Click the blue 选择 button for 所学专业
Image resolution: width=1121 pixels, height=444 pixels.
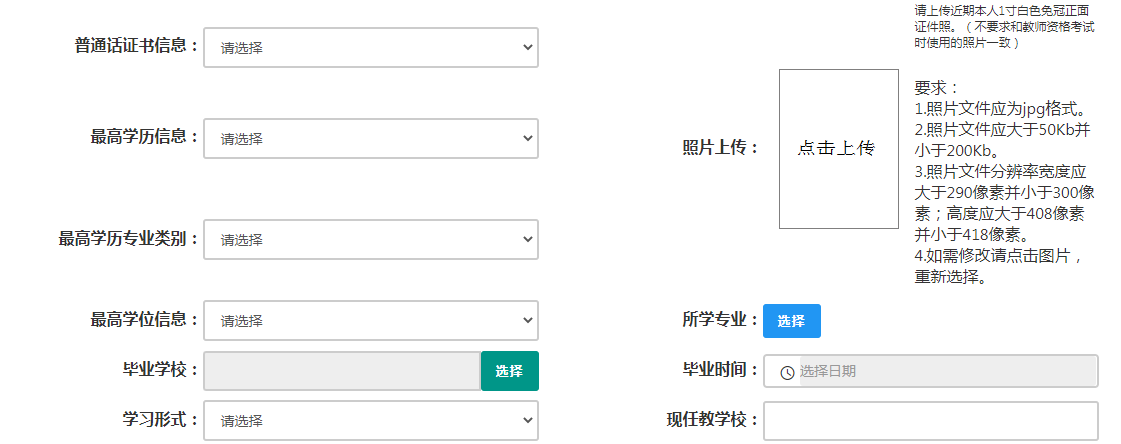point(791,321)
